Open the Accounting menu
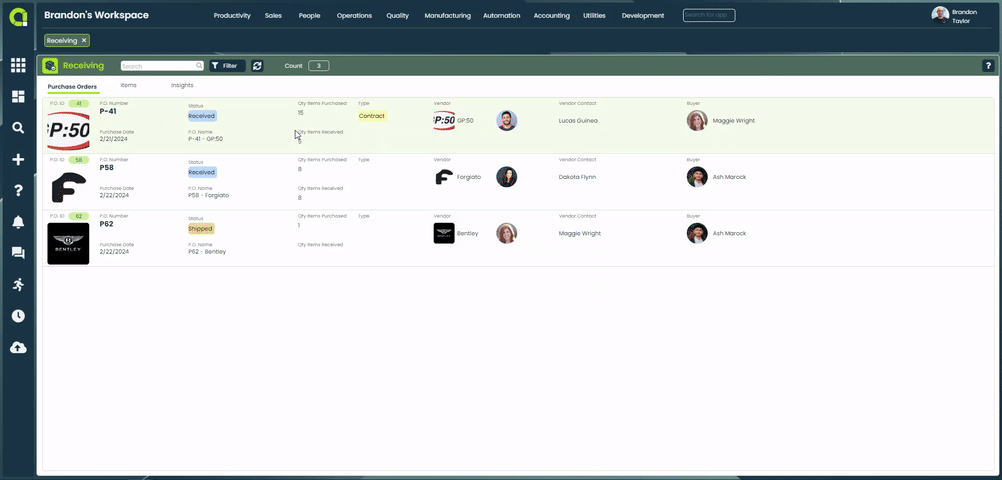Image resolution: width=1002 pixels, height=480 pixels. pyautogui.click(x=551, y=15)
